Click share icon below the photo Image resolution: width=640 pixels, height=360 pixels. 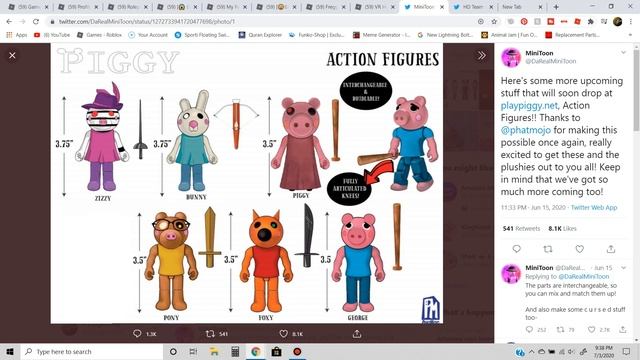[357, 334]
